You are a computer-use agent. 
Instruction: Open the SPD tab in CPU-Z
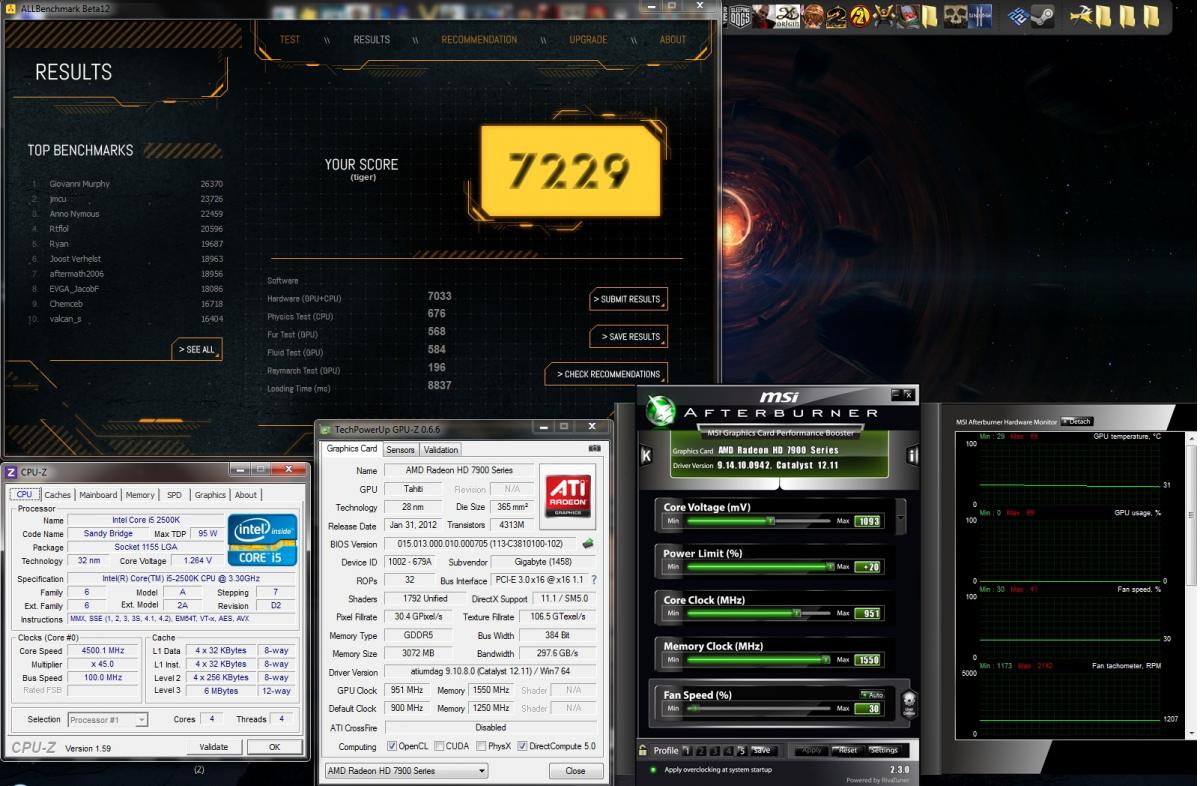pos(174,494)
